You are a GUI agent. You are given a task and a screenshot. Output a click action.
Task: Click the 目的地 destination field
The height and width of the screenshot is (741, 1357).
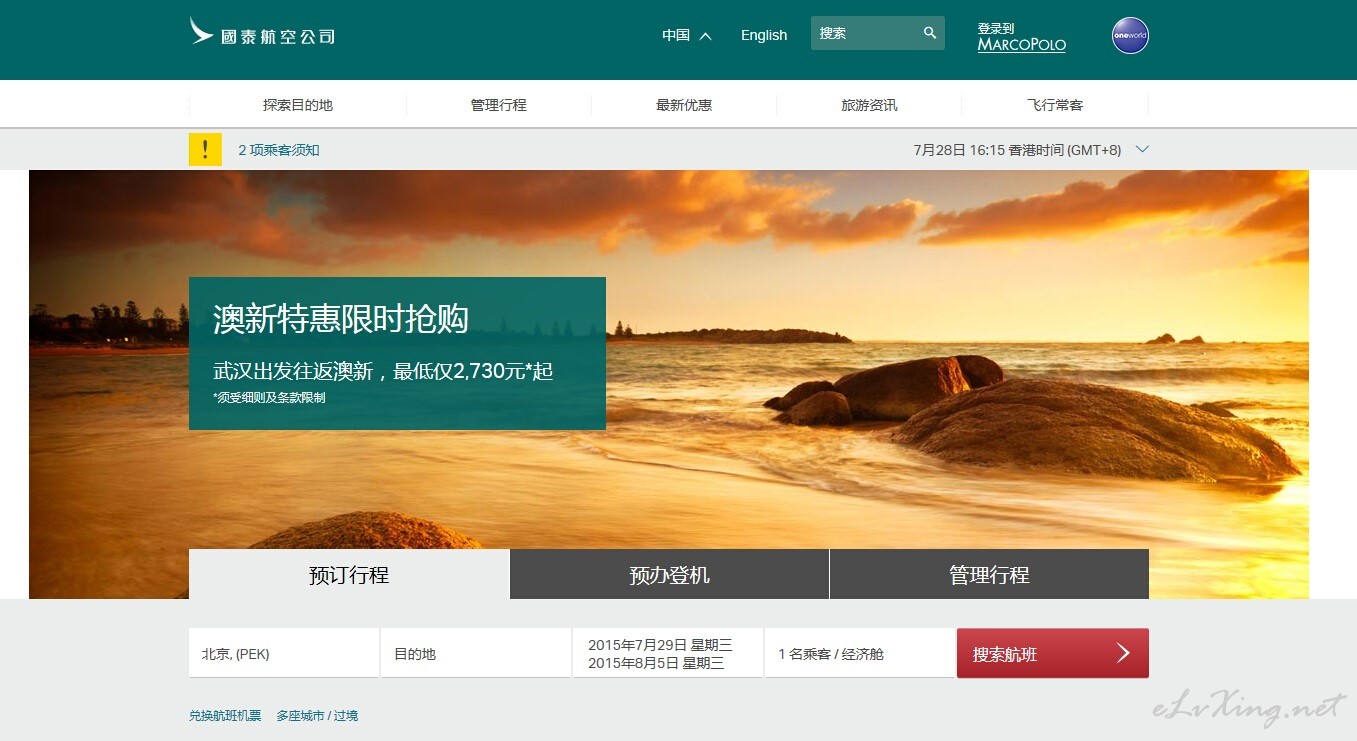(475, 654)
